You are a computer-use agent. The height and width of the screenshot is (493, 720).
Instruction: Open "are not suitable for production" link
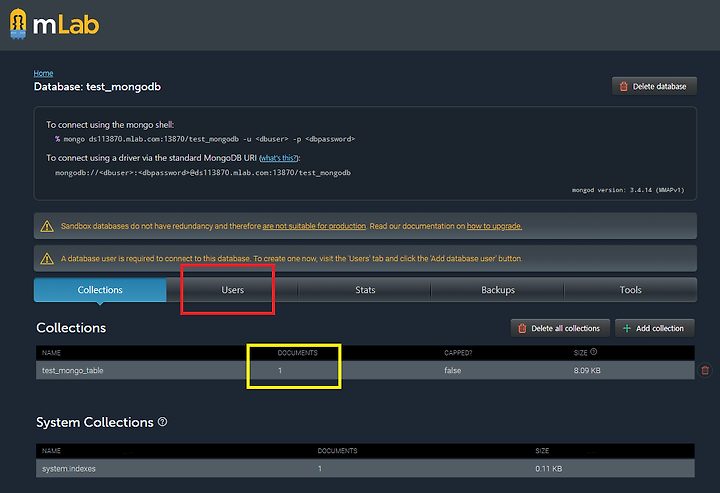pos(314,226)
